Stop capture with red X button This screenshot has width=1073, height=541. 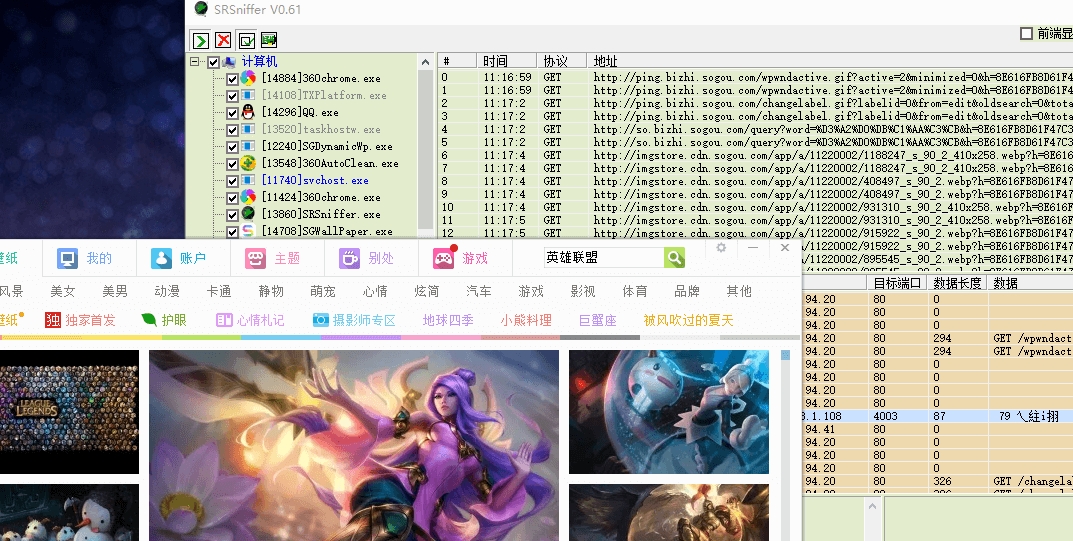[223, 40]
